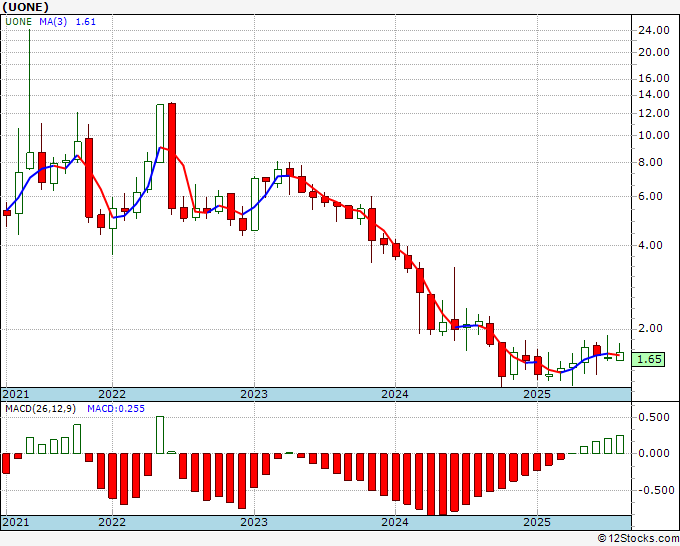This screenshot has width=680, height=546.
Task: Click the 2023 marker on price timeline
Action: coord(254,394)
